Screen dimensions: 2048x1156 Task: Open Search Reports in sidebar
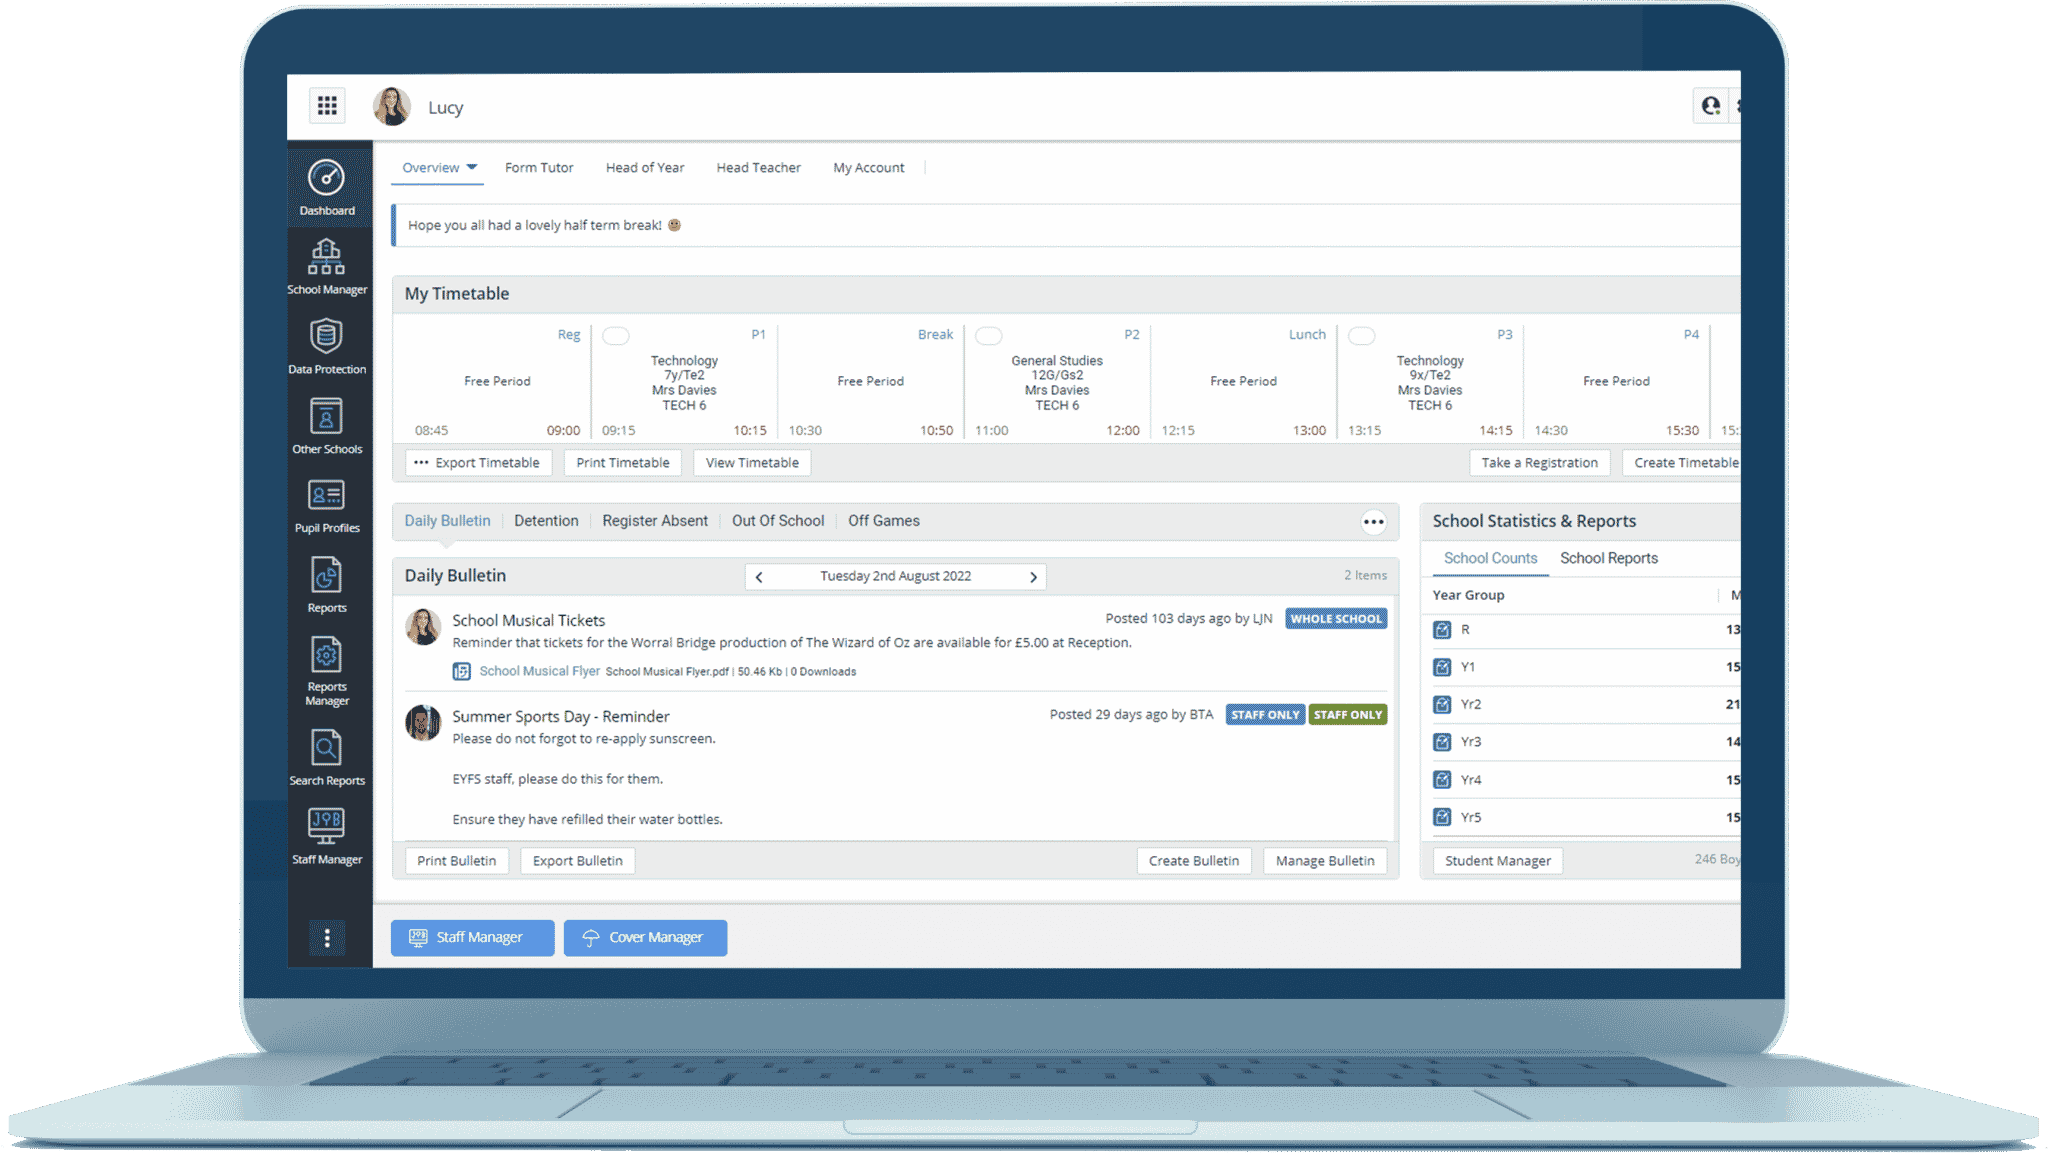pos(327,758)
